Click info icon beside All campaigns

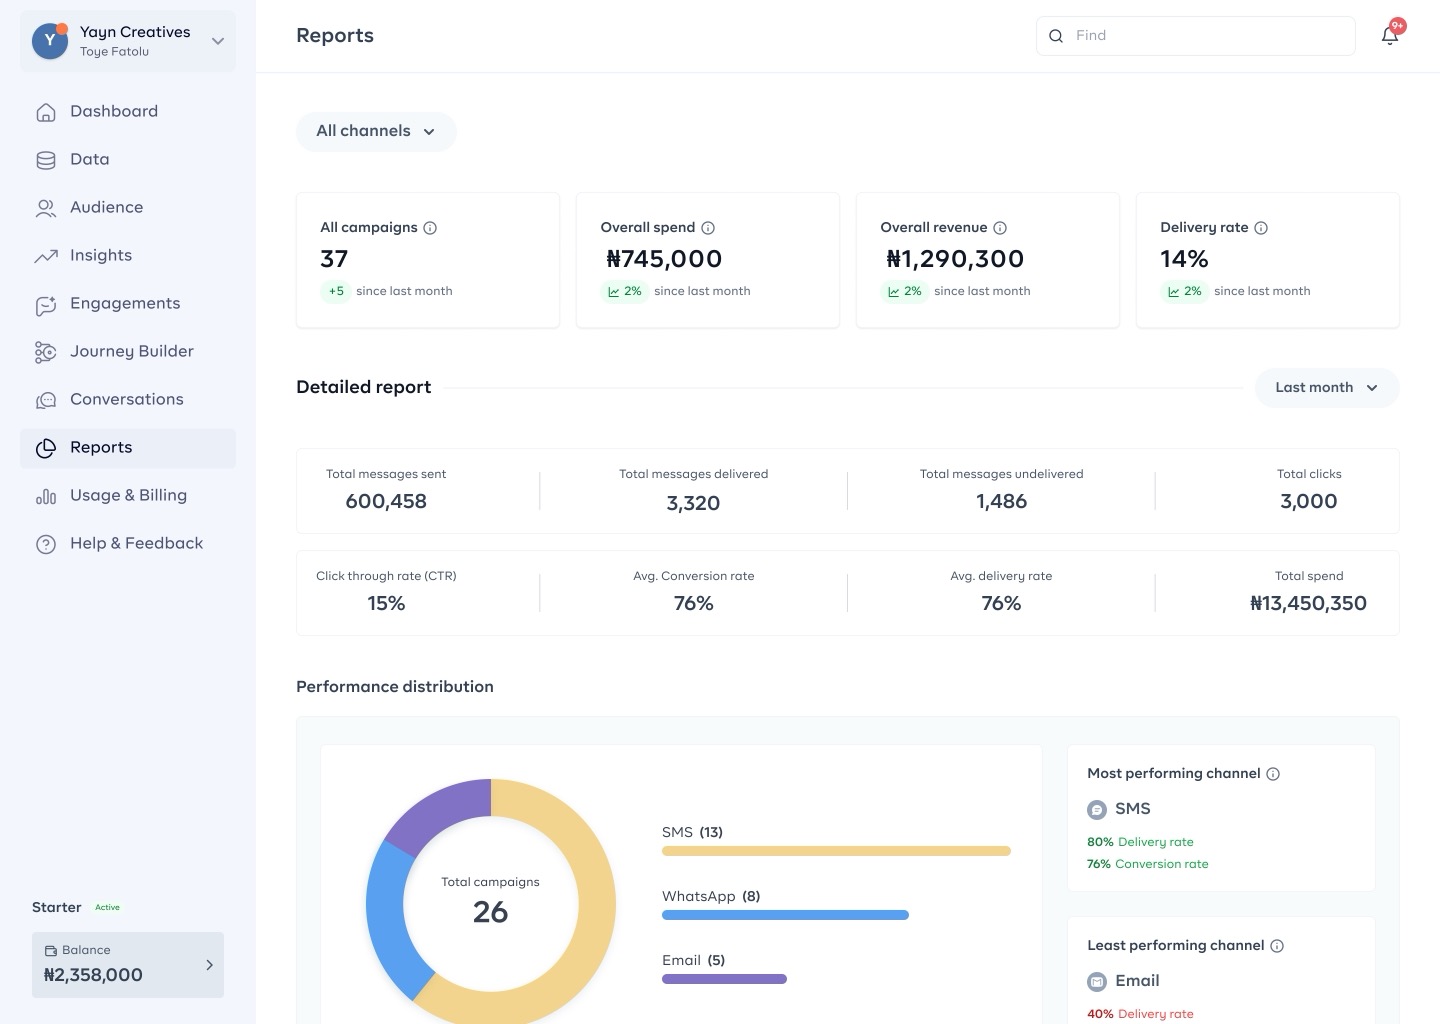click(x=430, y=228)
